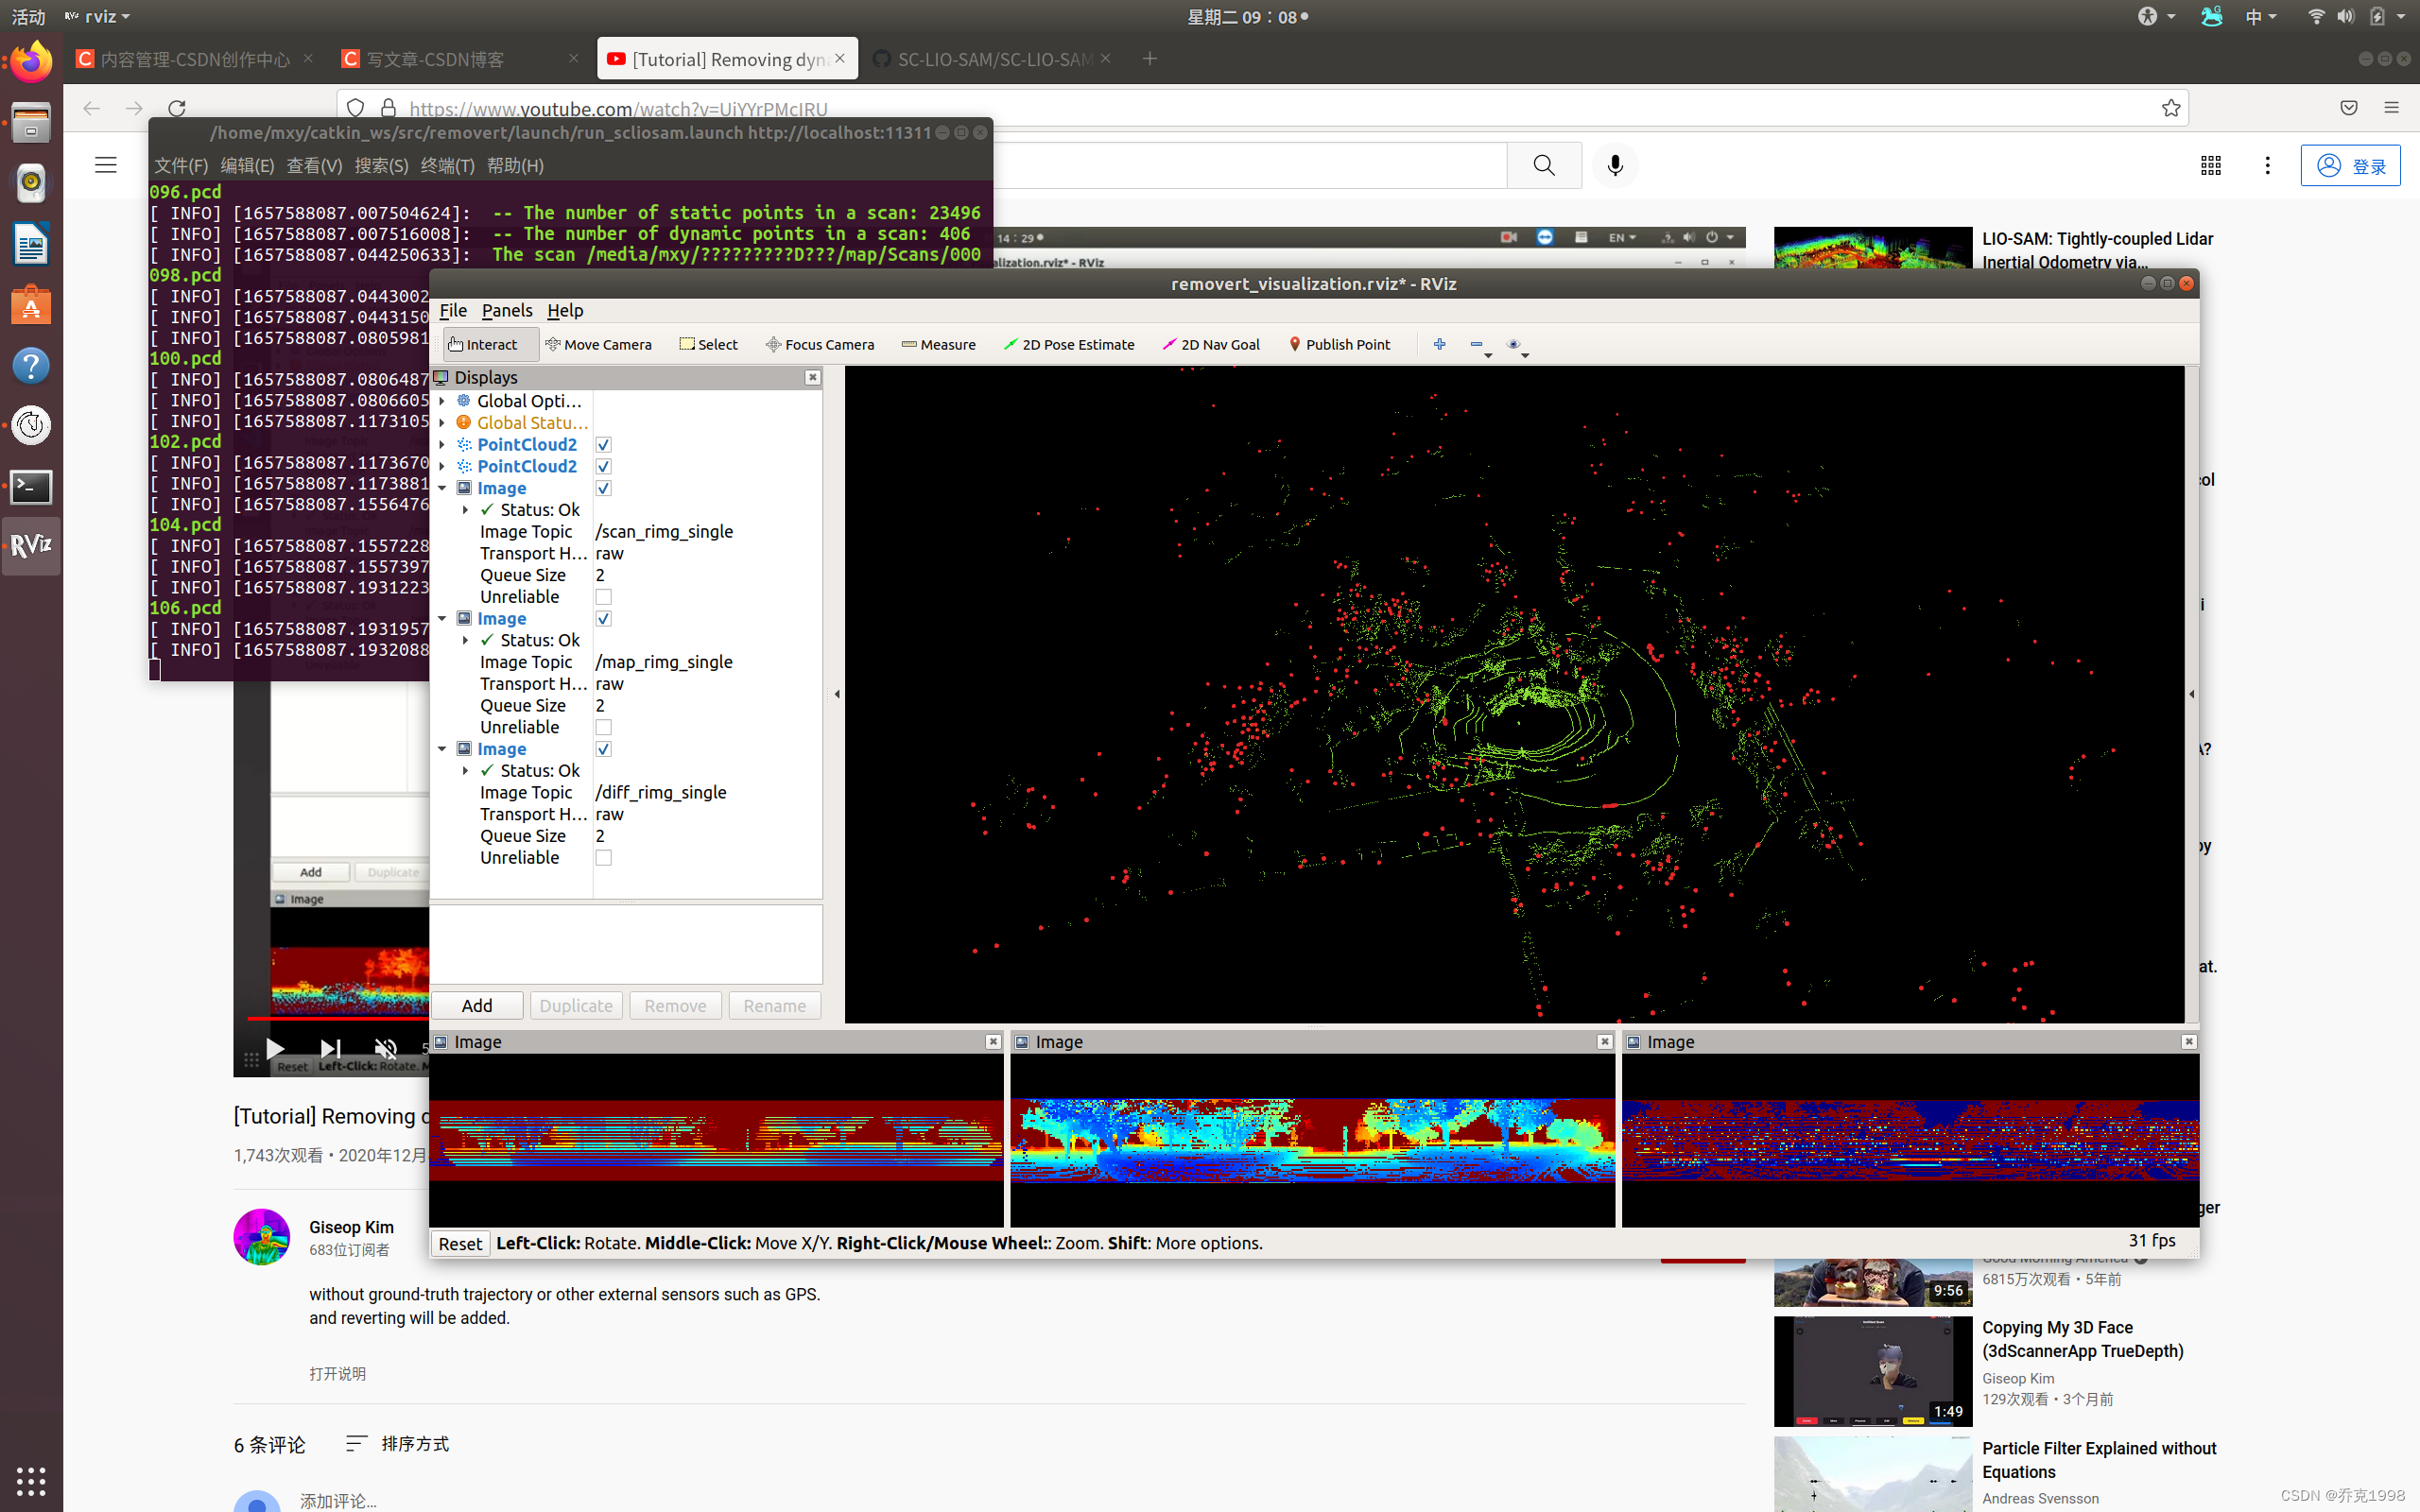Open the terminal 终端(T) menu

[x=447, y=166]
